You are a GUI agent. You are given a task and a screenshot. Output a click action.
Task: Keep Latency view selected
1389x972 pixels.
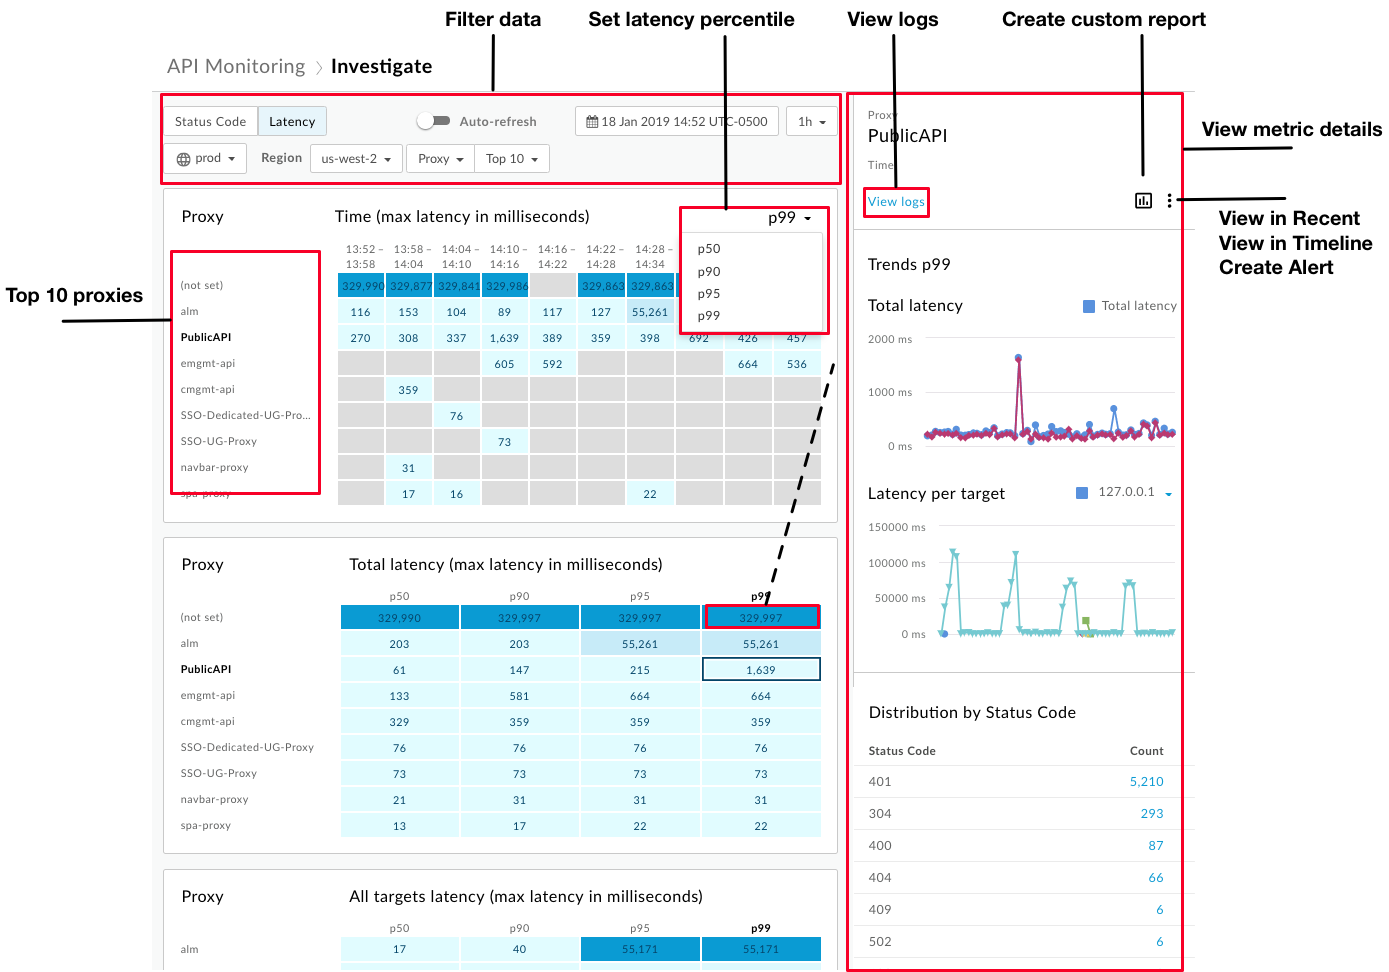tap(292, 120)
